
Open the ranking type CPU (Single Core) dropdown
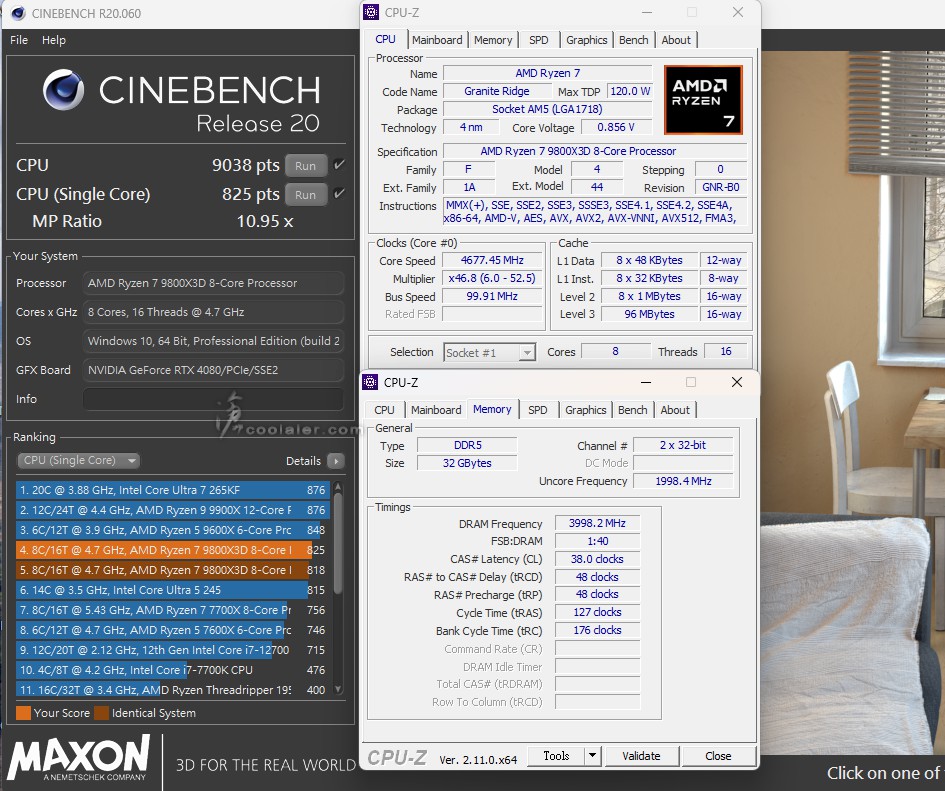point(78,461)
